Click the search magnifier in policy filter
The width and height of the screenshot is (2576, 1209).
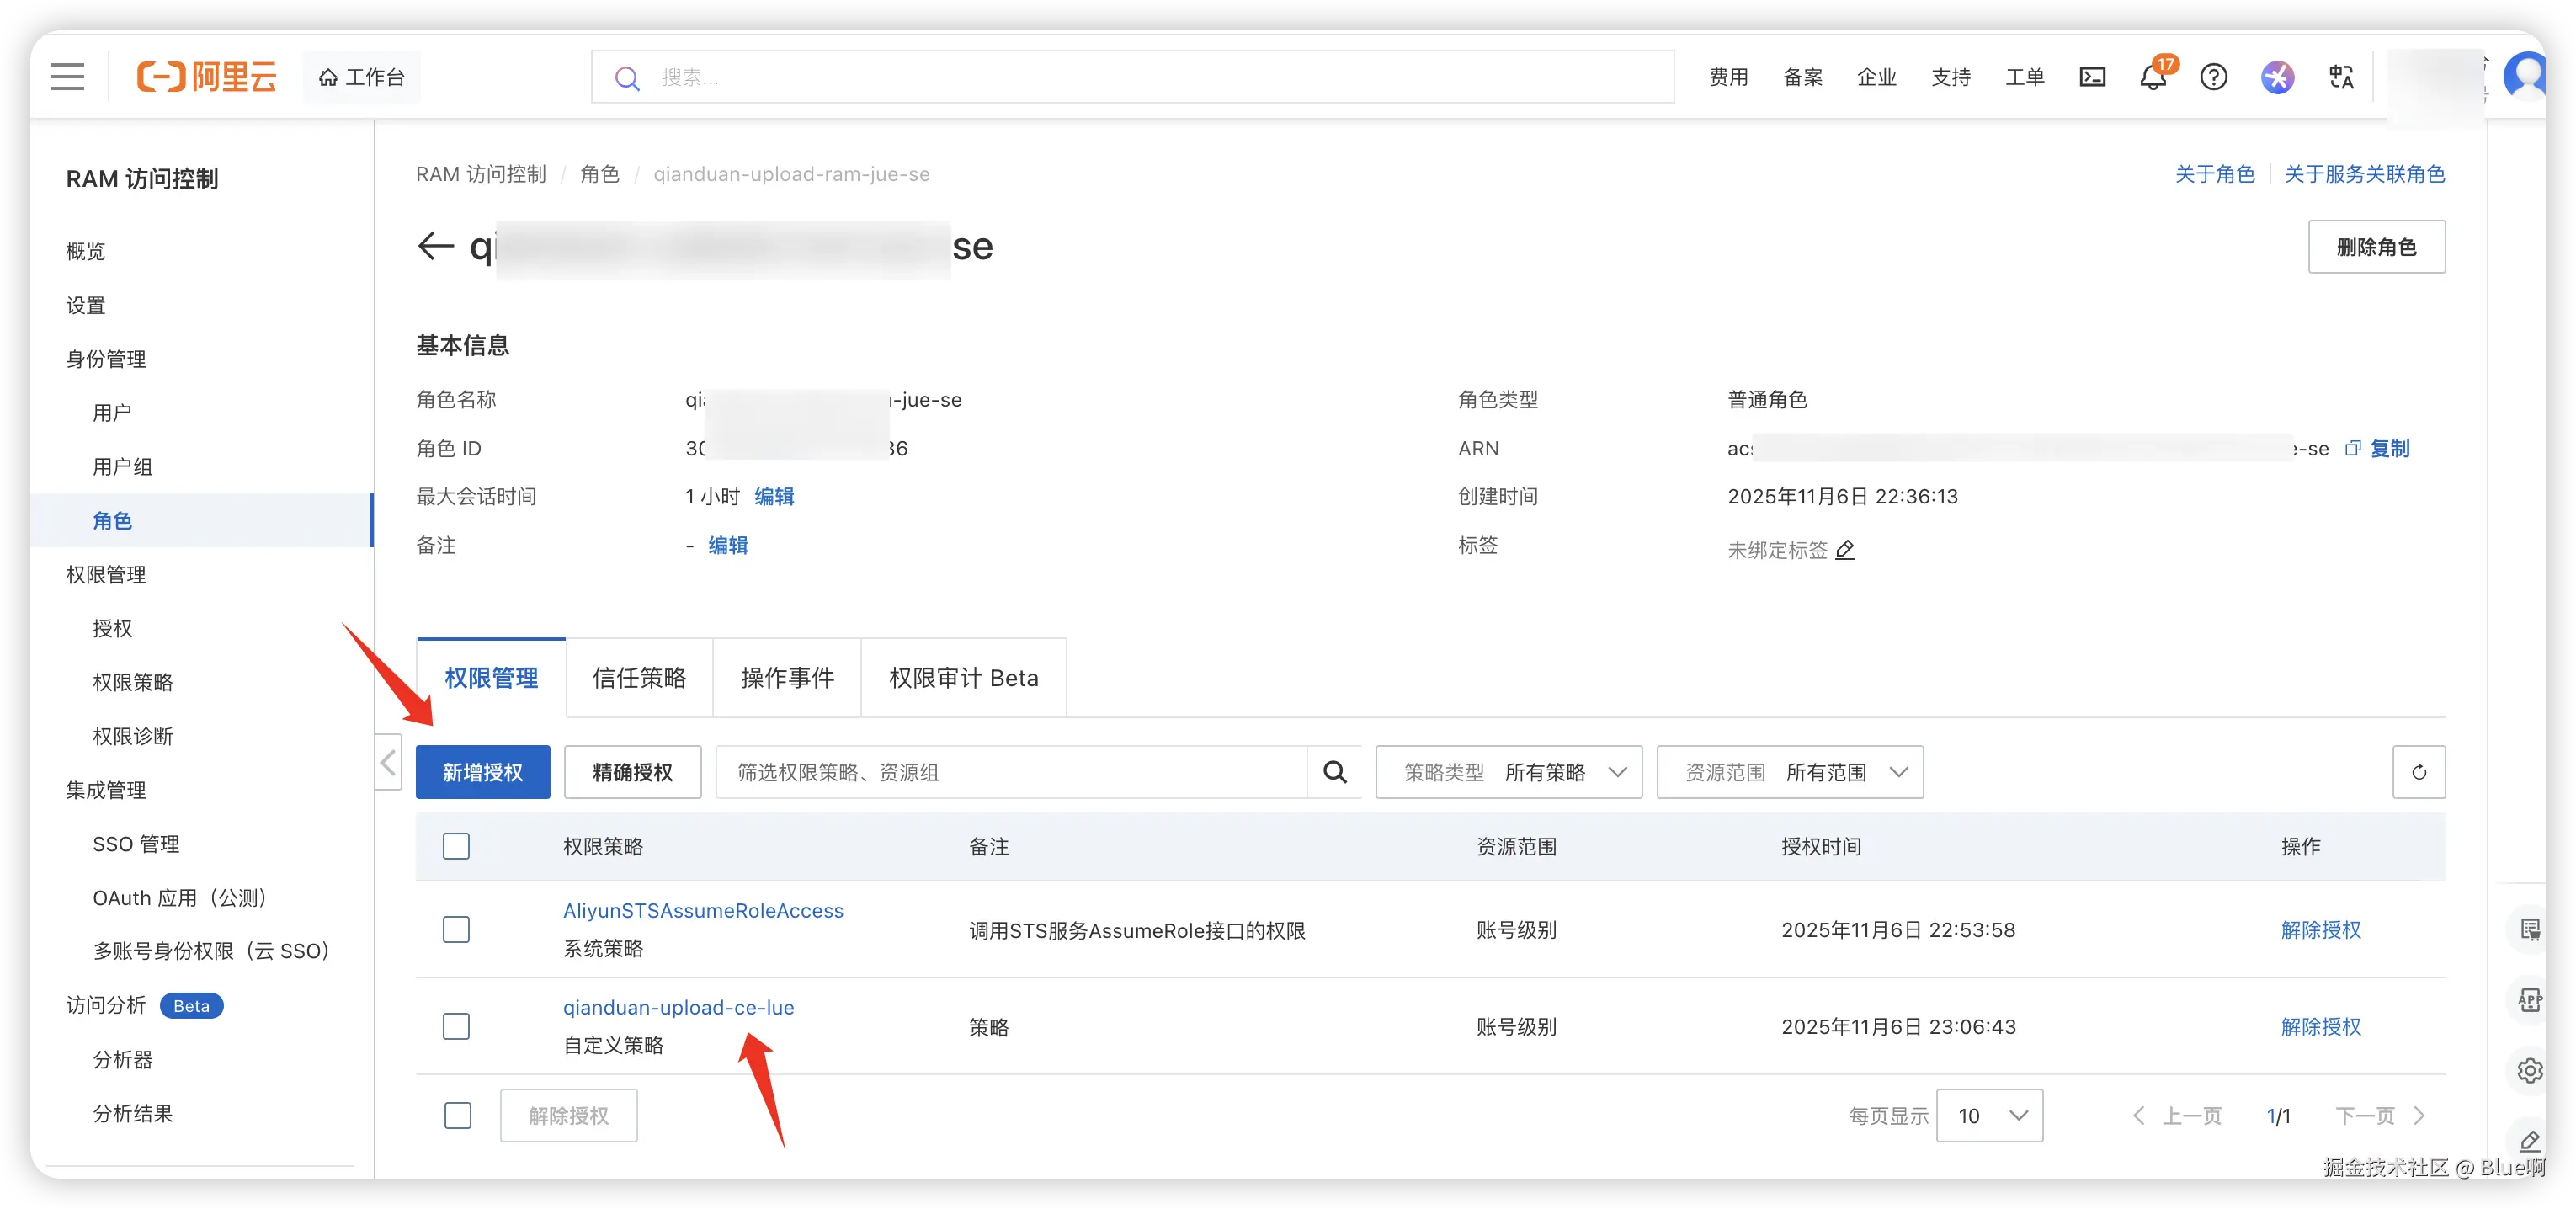[1334, 772]
